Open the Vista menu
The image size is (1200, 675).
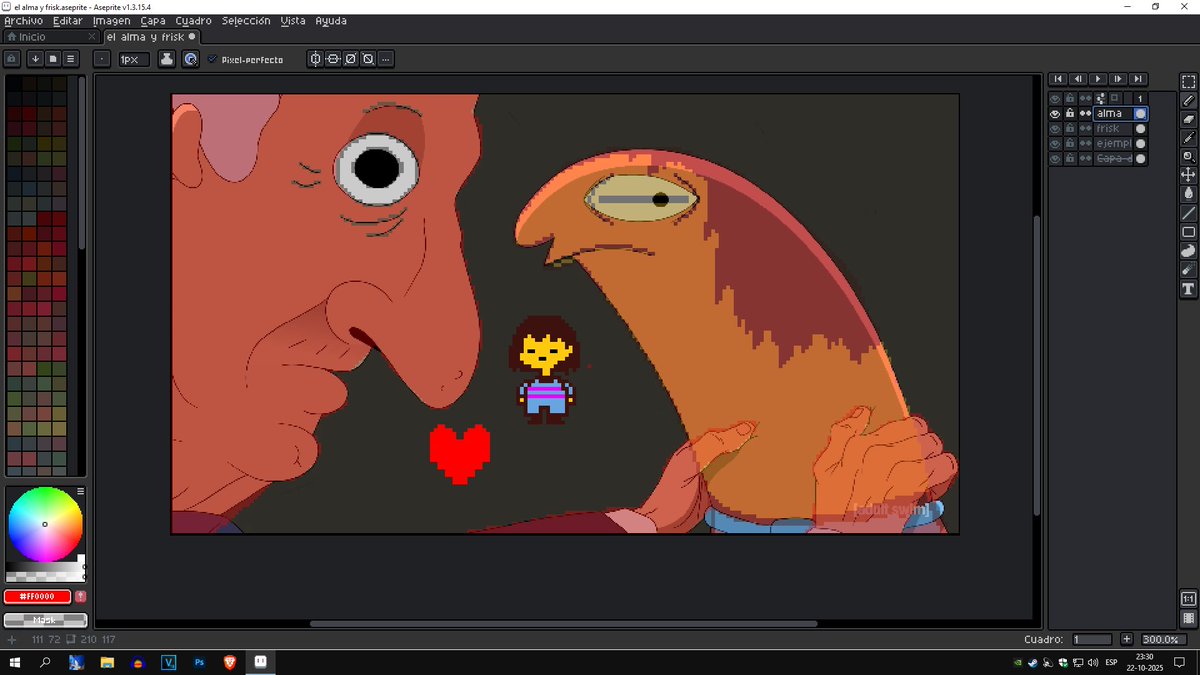pos(294,21)
